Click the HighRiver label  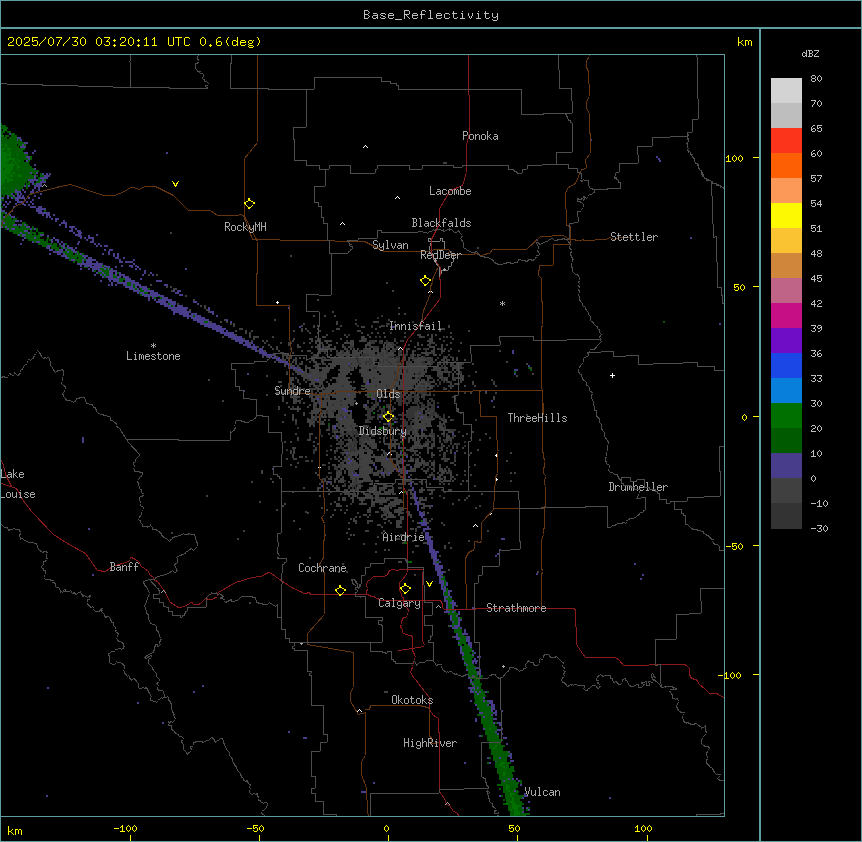point(430,743)
